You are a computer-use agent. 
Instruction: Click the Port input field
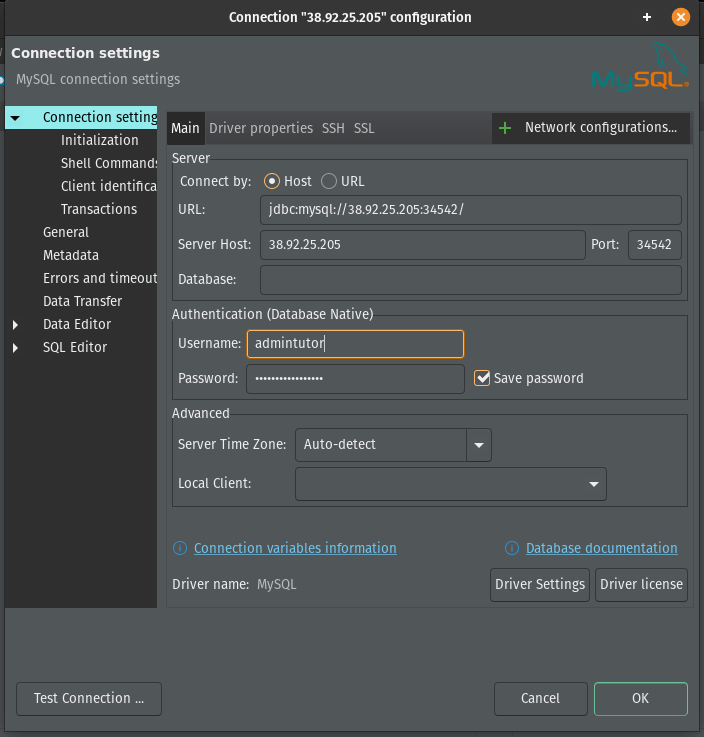coord(655,244)
